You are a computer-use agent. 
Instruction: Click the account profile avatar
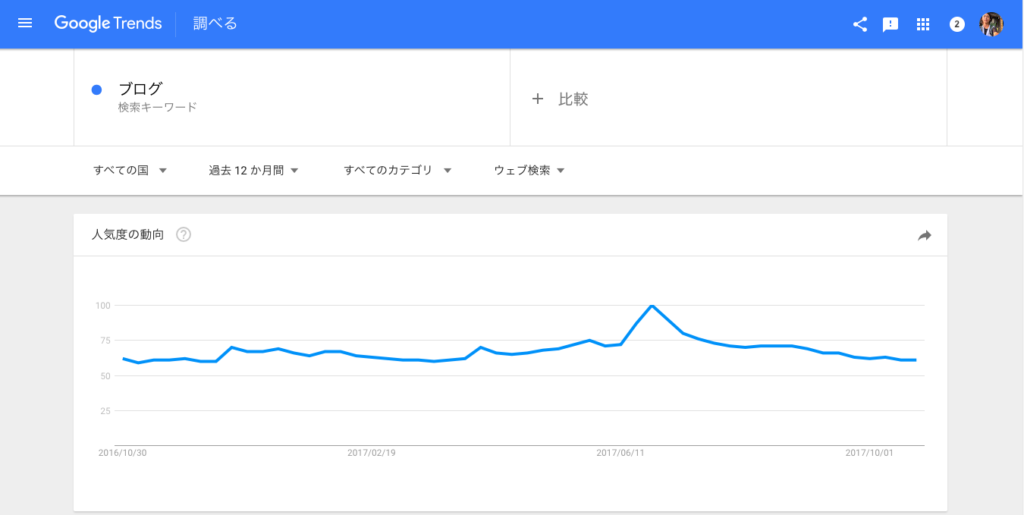pyautogui.click(x=991, y=24)
